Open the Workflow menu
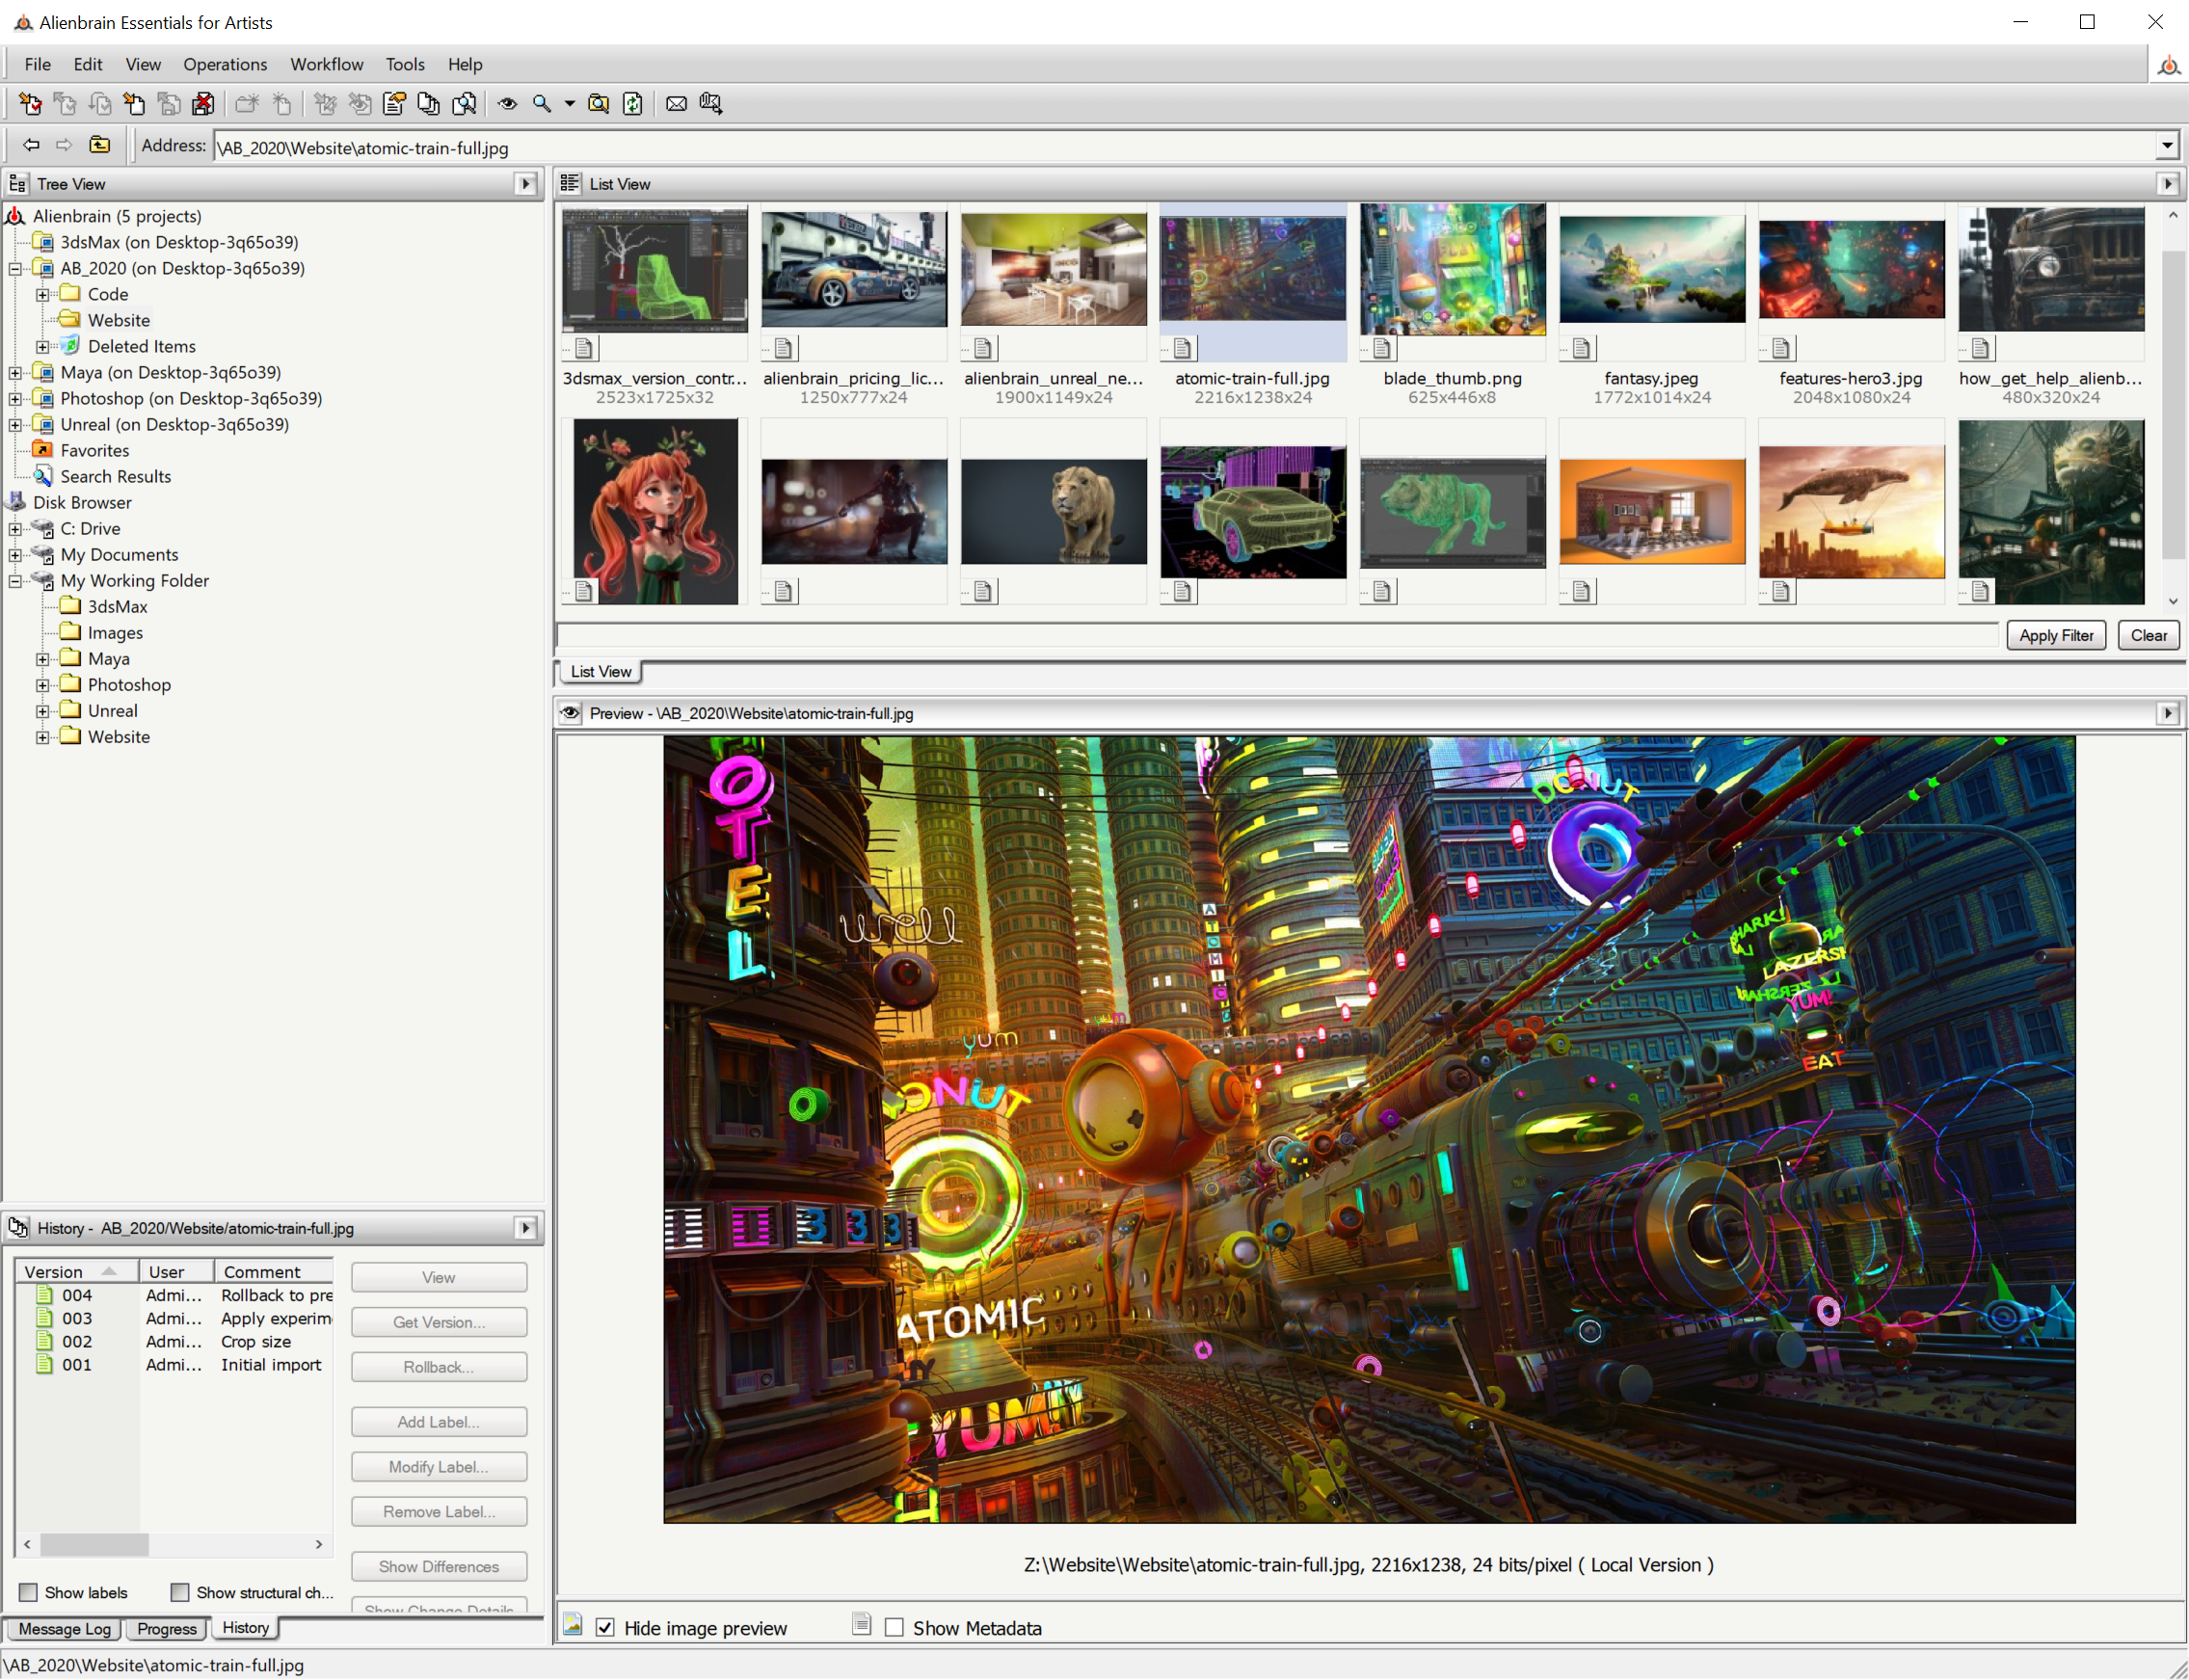This screenshot has width=2189, height=1680. click(326, 64)
